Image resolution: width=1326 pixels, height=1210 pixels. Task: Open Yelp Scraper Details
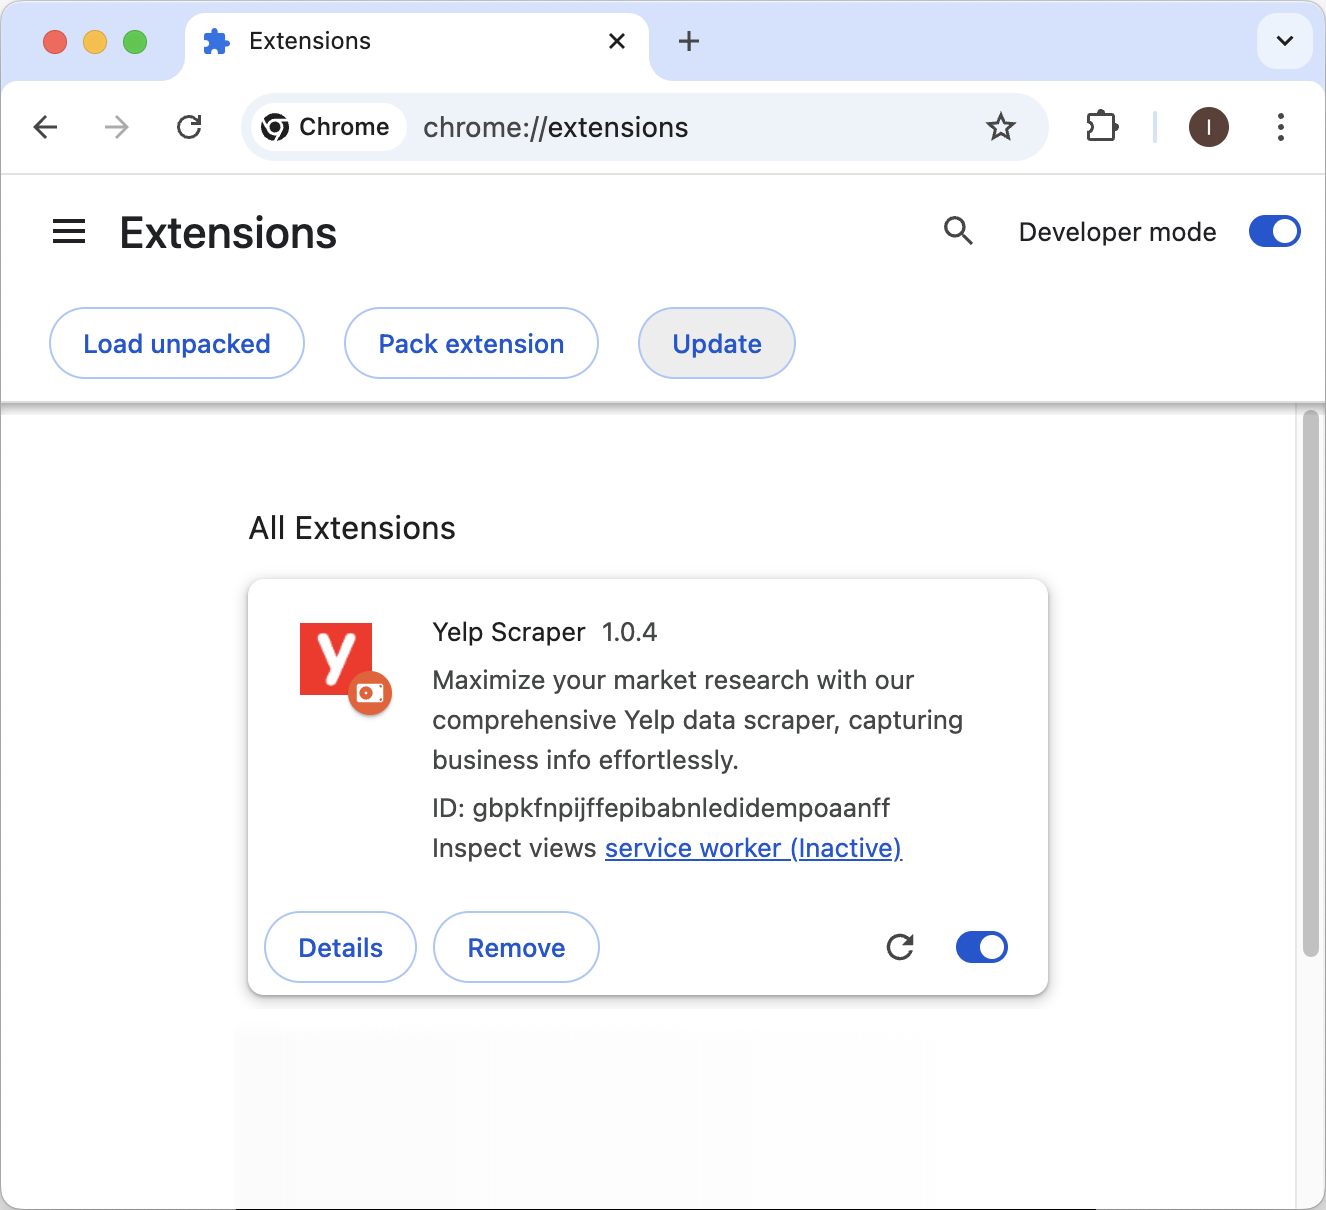tap(340, 947)
